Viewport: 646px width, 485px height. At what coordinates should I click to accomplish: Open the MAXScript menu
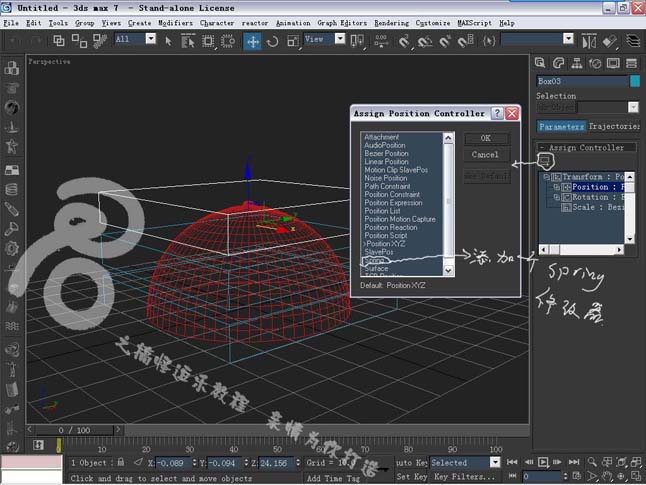point(474,23)
